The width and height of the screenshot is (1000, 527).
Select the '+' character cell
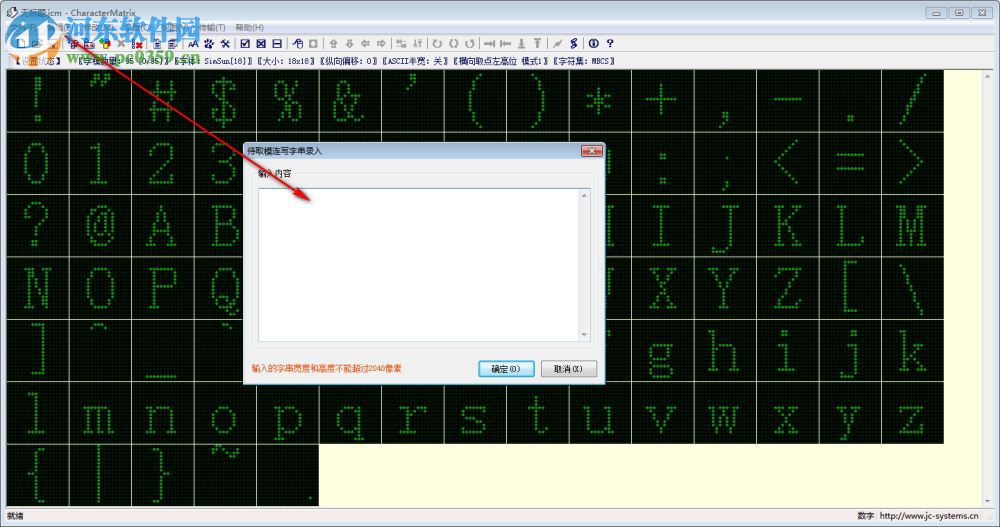click(x=663, y=100)
